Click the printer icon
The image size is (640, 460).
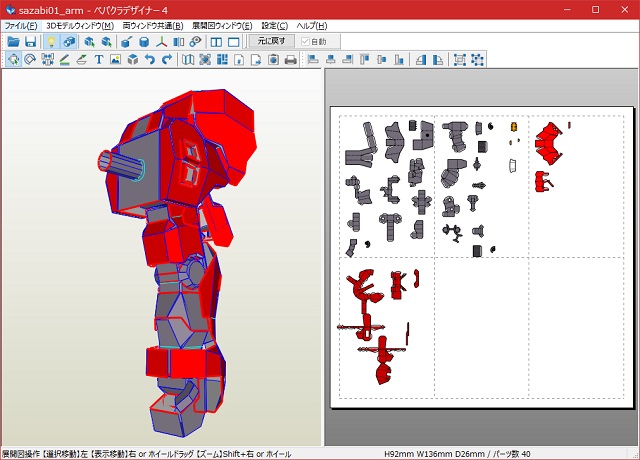pos(291,60)
